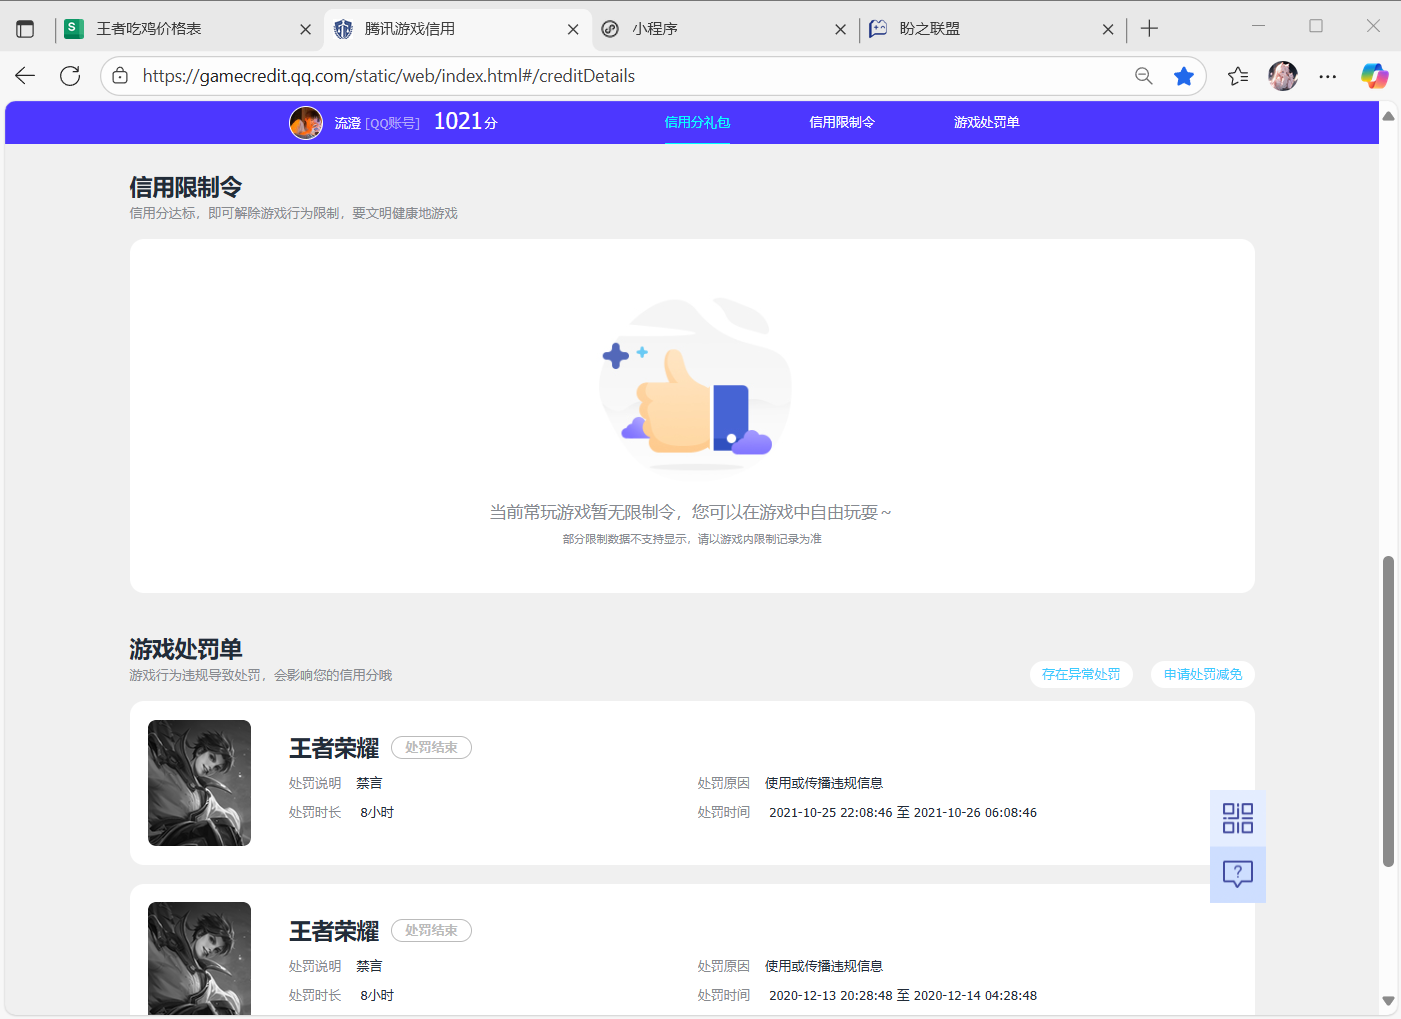Click the user avatar in purple header

click(x=306, y=123)
